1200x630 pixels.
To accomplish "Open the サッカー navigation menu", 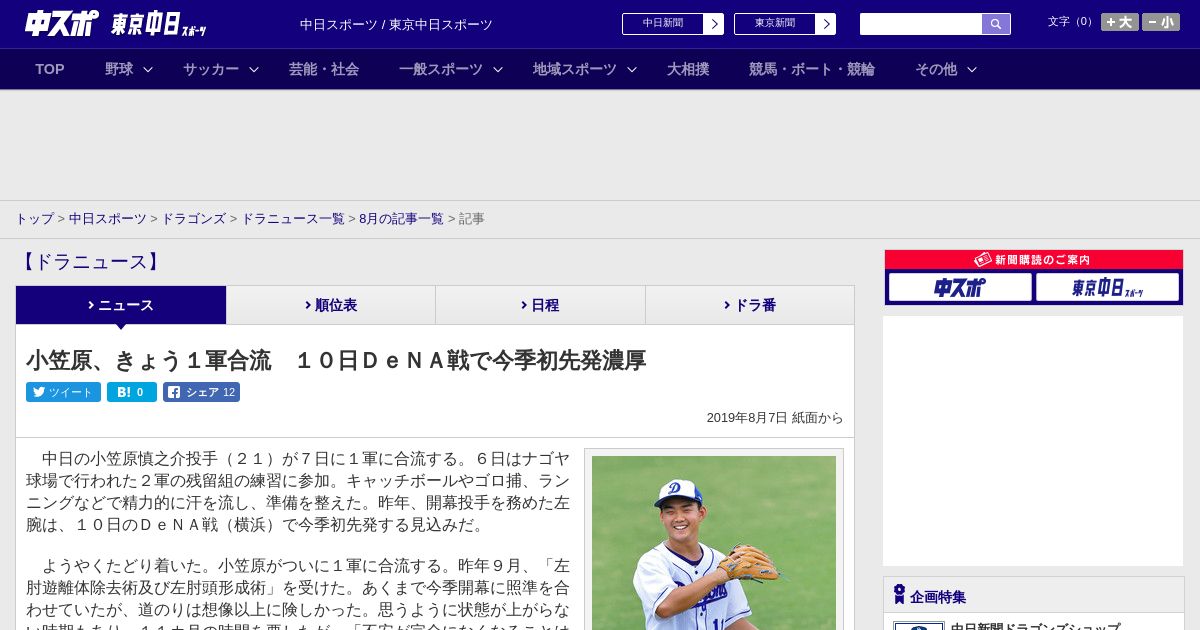I will pyautogui.click(x=211, y=69).
